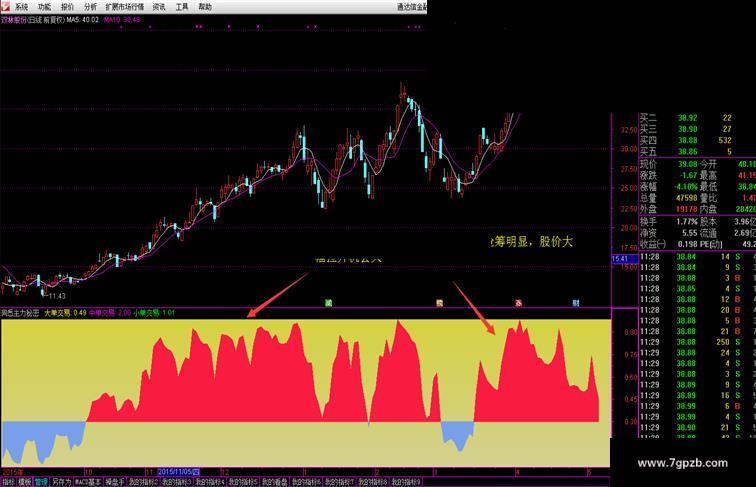
Task: Switch to the 我的指标5 tab
Action: pos(243,482)
